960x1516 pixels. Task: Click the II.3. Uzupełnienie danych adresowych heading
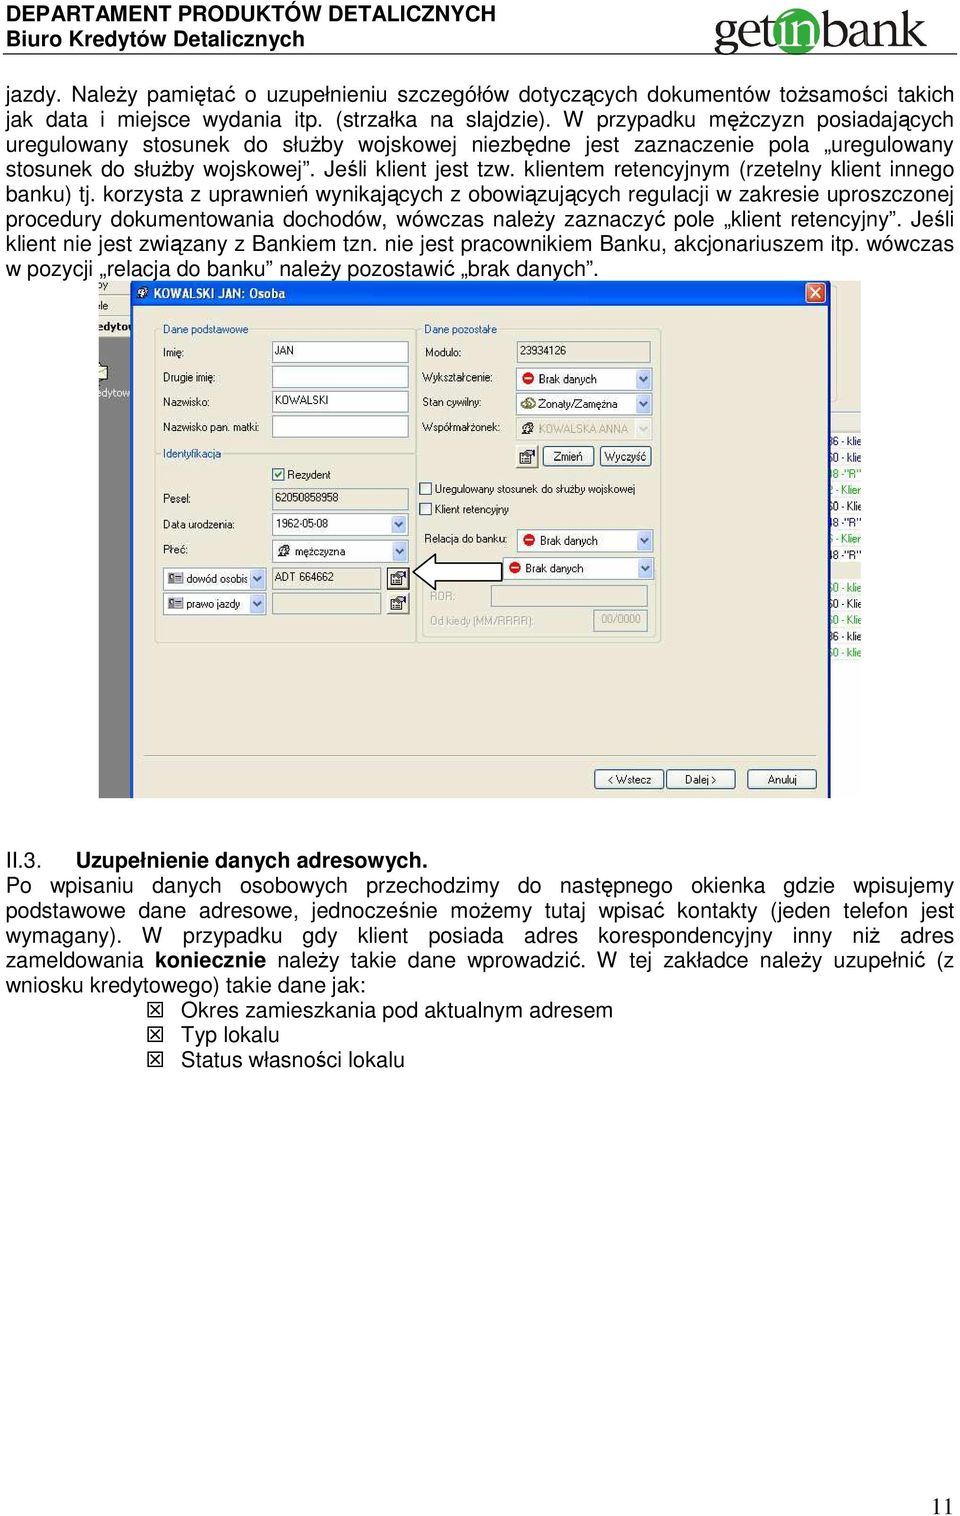point(217,860)
